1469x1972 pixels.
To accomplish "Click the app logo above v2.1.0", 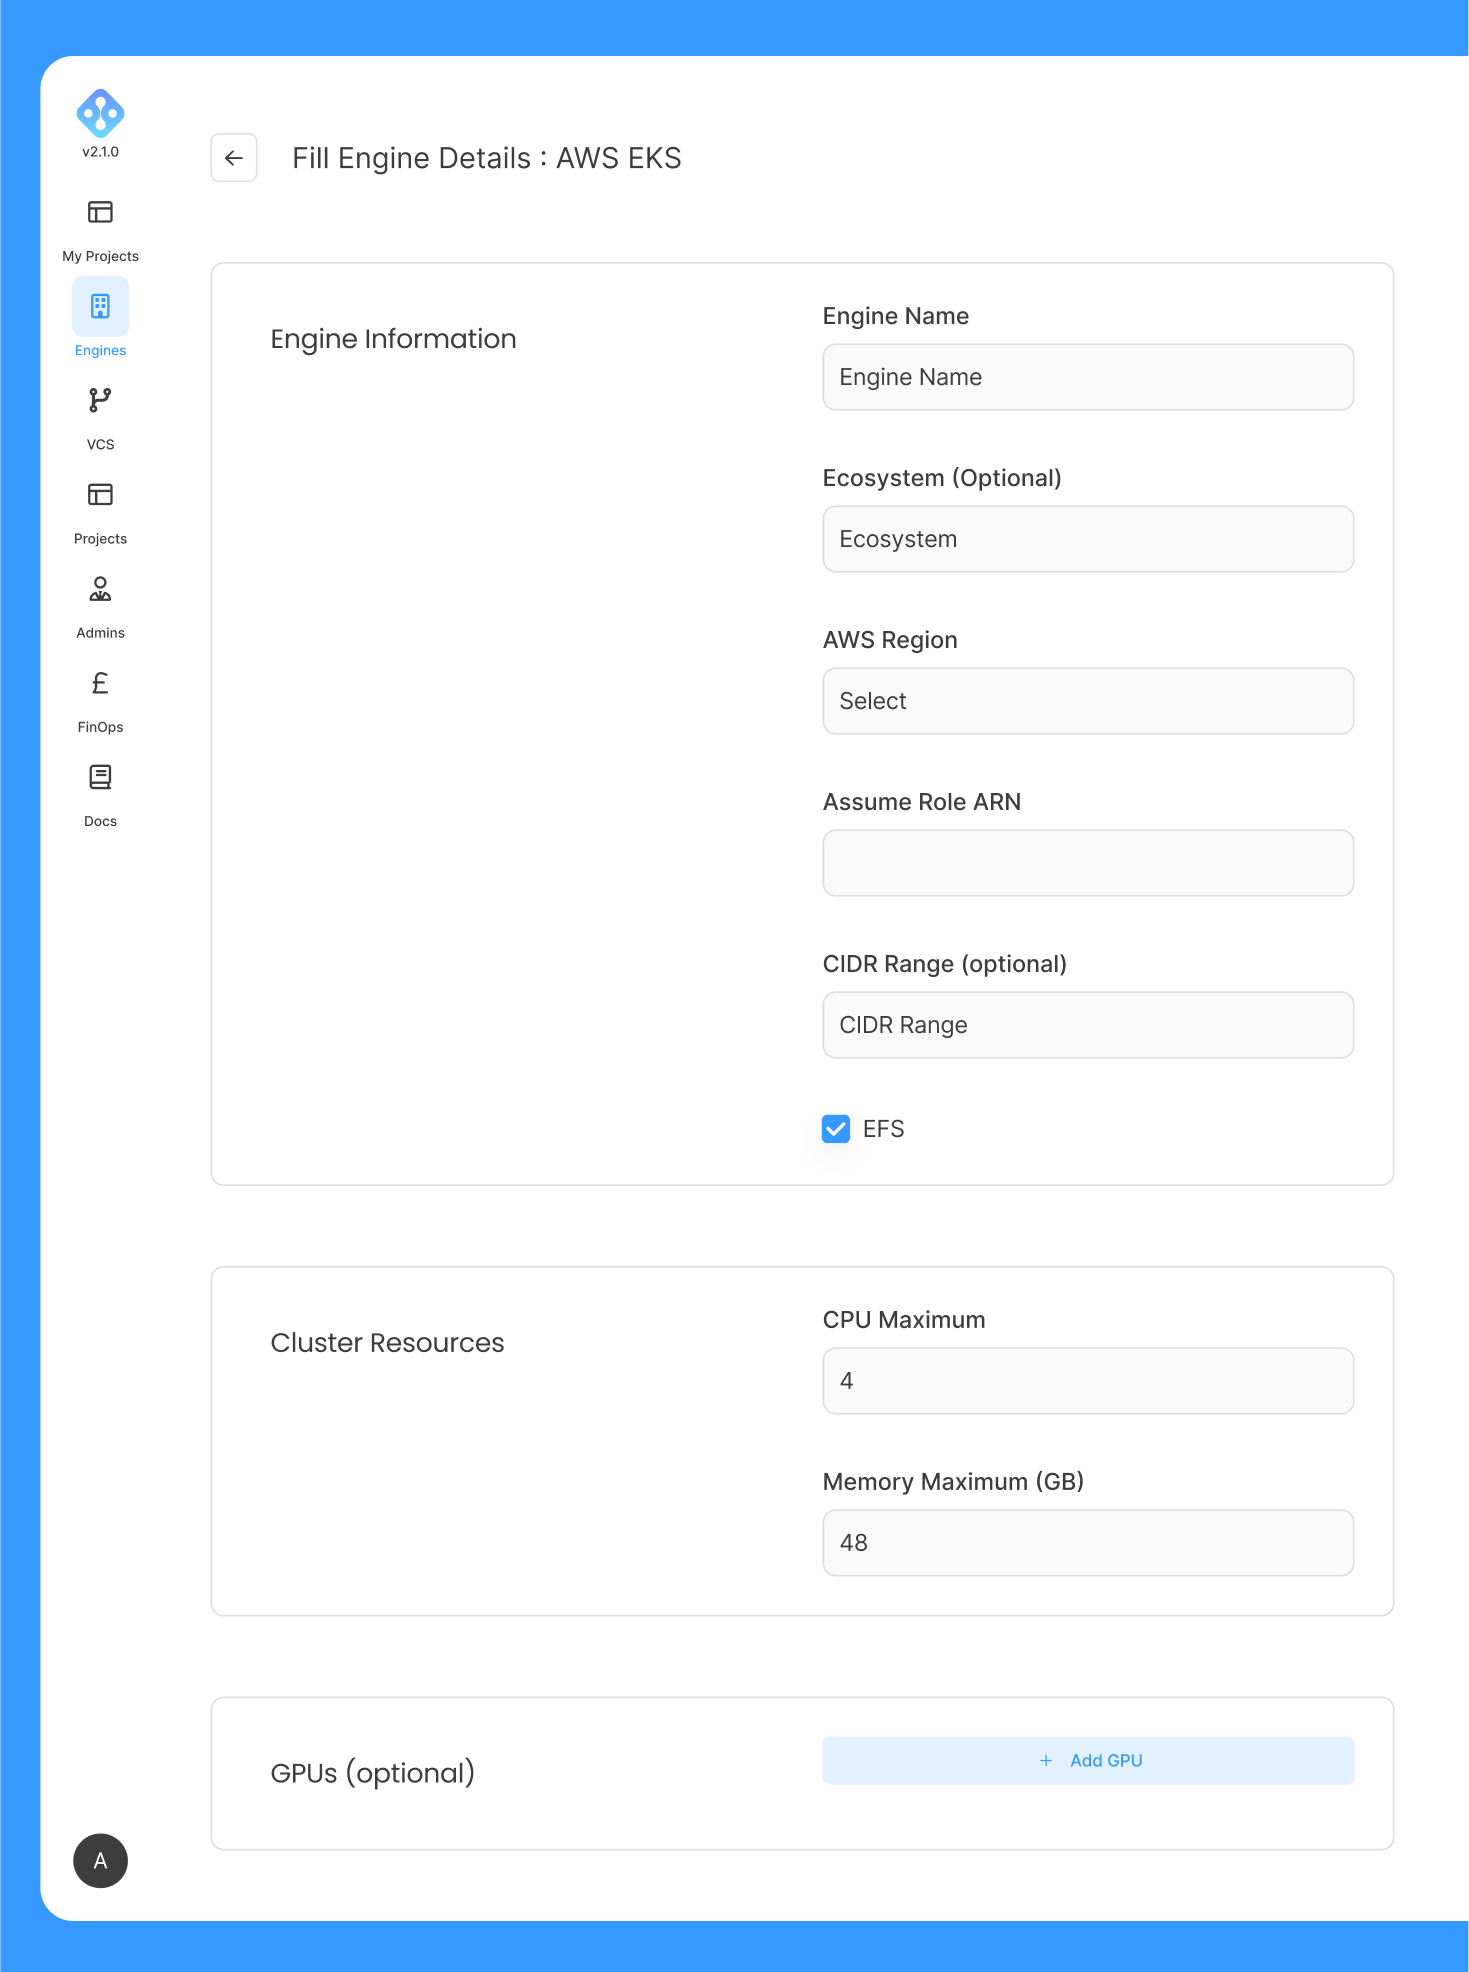I will 100,113.
